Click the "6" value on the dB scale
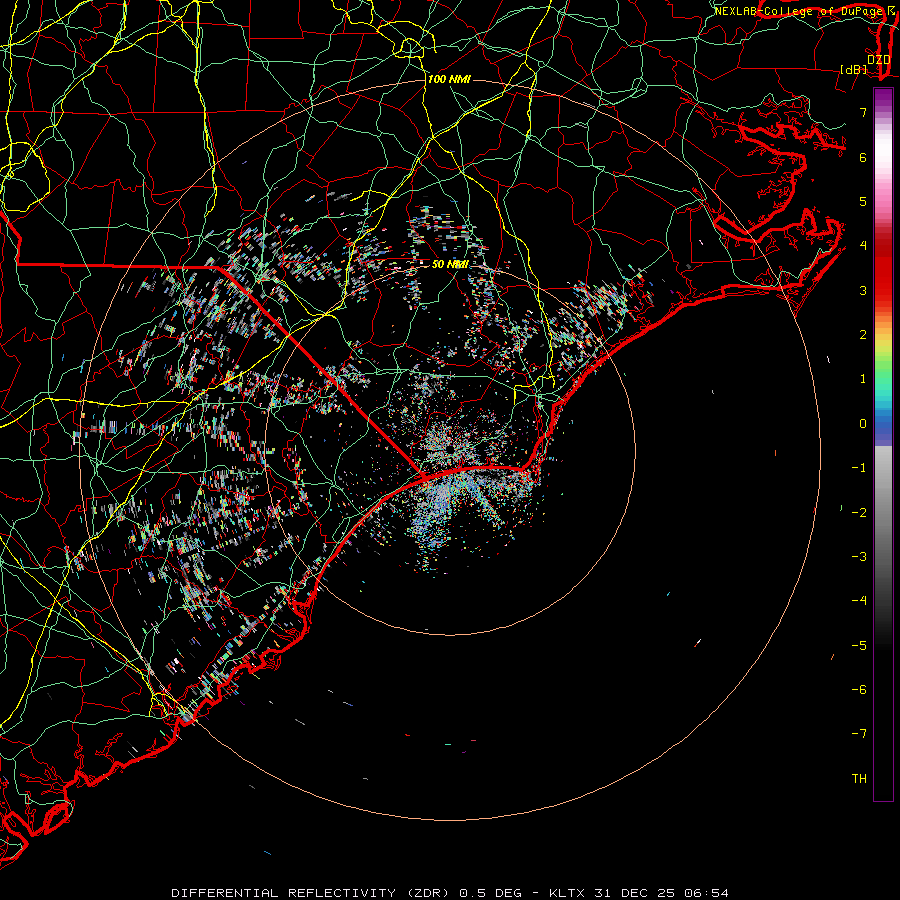Screen dimensions: 900x900 pos(863,157)
